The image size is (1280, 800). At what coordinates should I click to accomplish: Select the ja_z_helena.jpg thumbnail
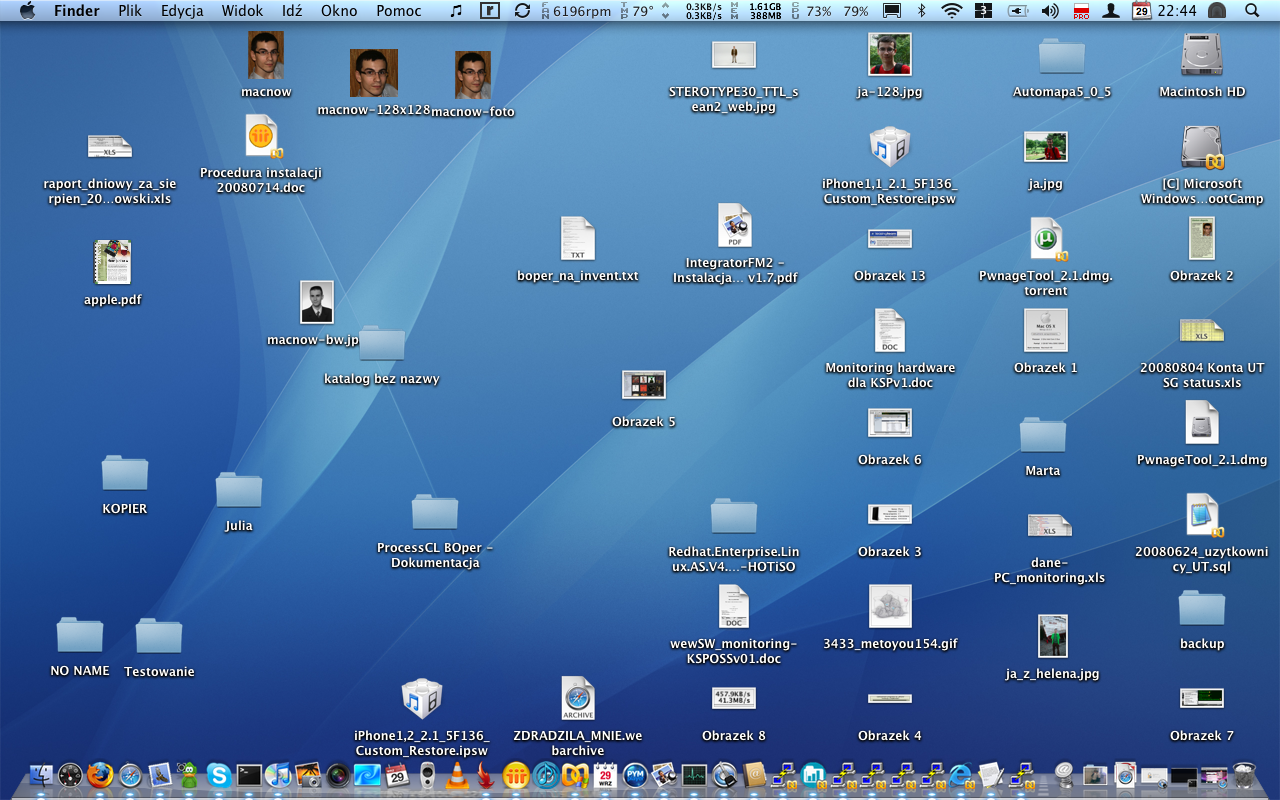point(1052,637)
